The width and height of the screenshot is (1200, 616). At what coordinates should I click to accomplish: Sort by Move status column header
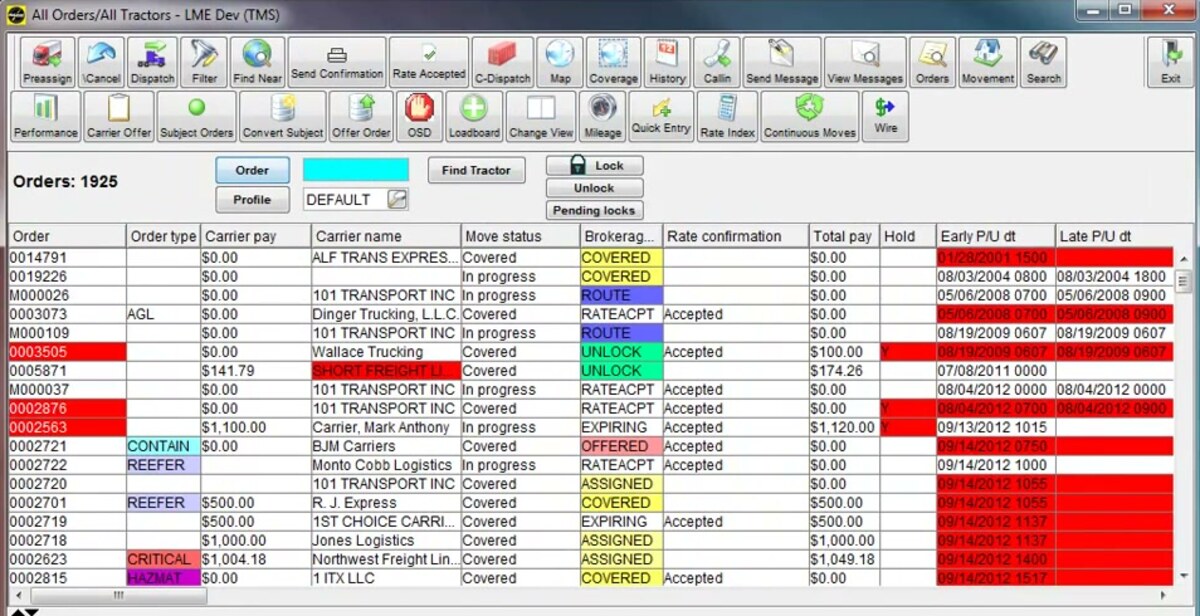(520, 236)
